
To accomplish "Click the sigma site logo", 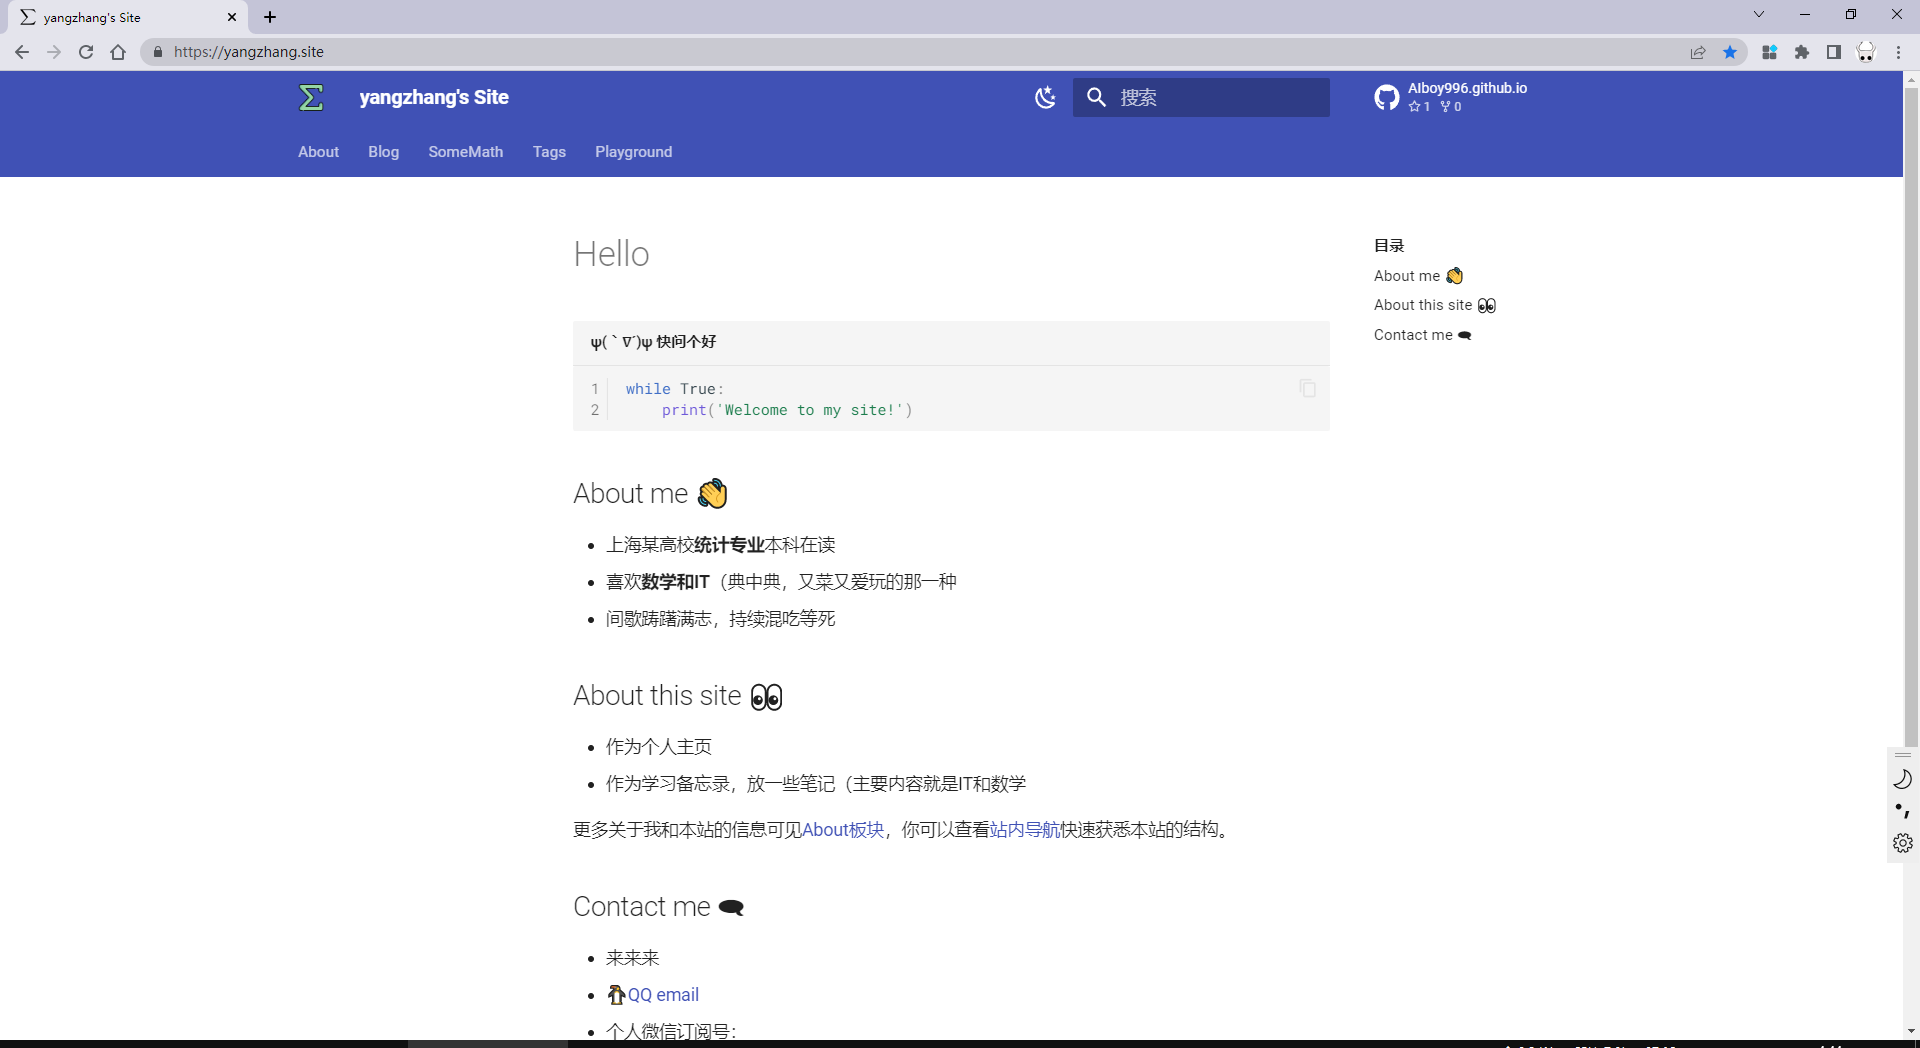I will (x=311, y=97).
